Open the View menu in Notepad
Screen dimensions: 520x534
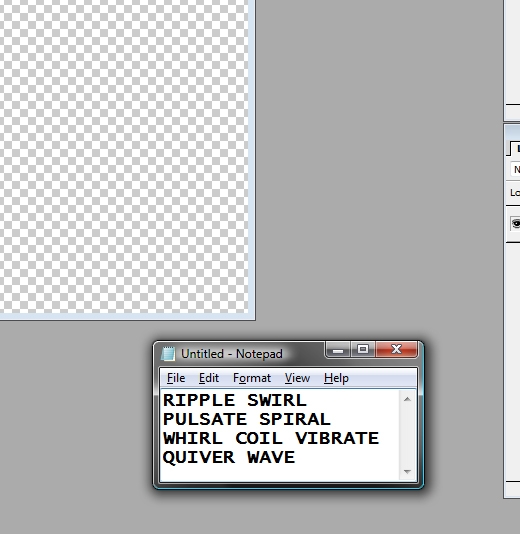[297, 378]
